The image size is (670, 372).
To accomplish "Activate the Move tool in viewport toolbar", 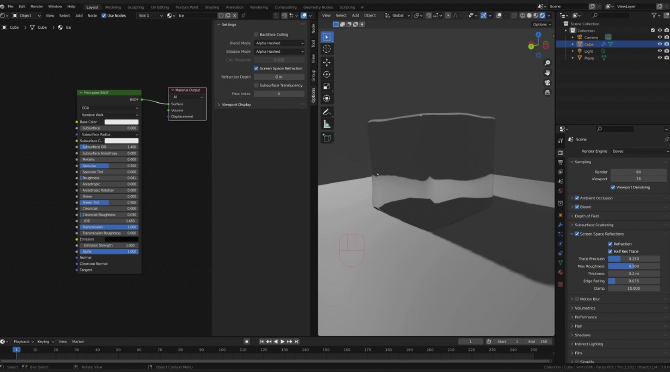I will coord(327,62).
